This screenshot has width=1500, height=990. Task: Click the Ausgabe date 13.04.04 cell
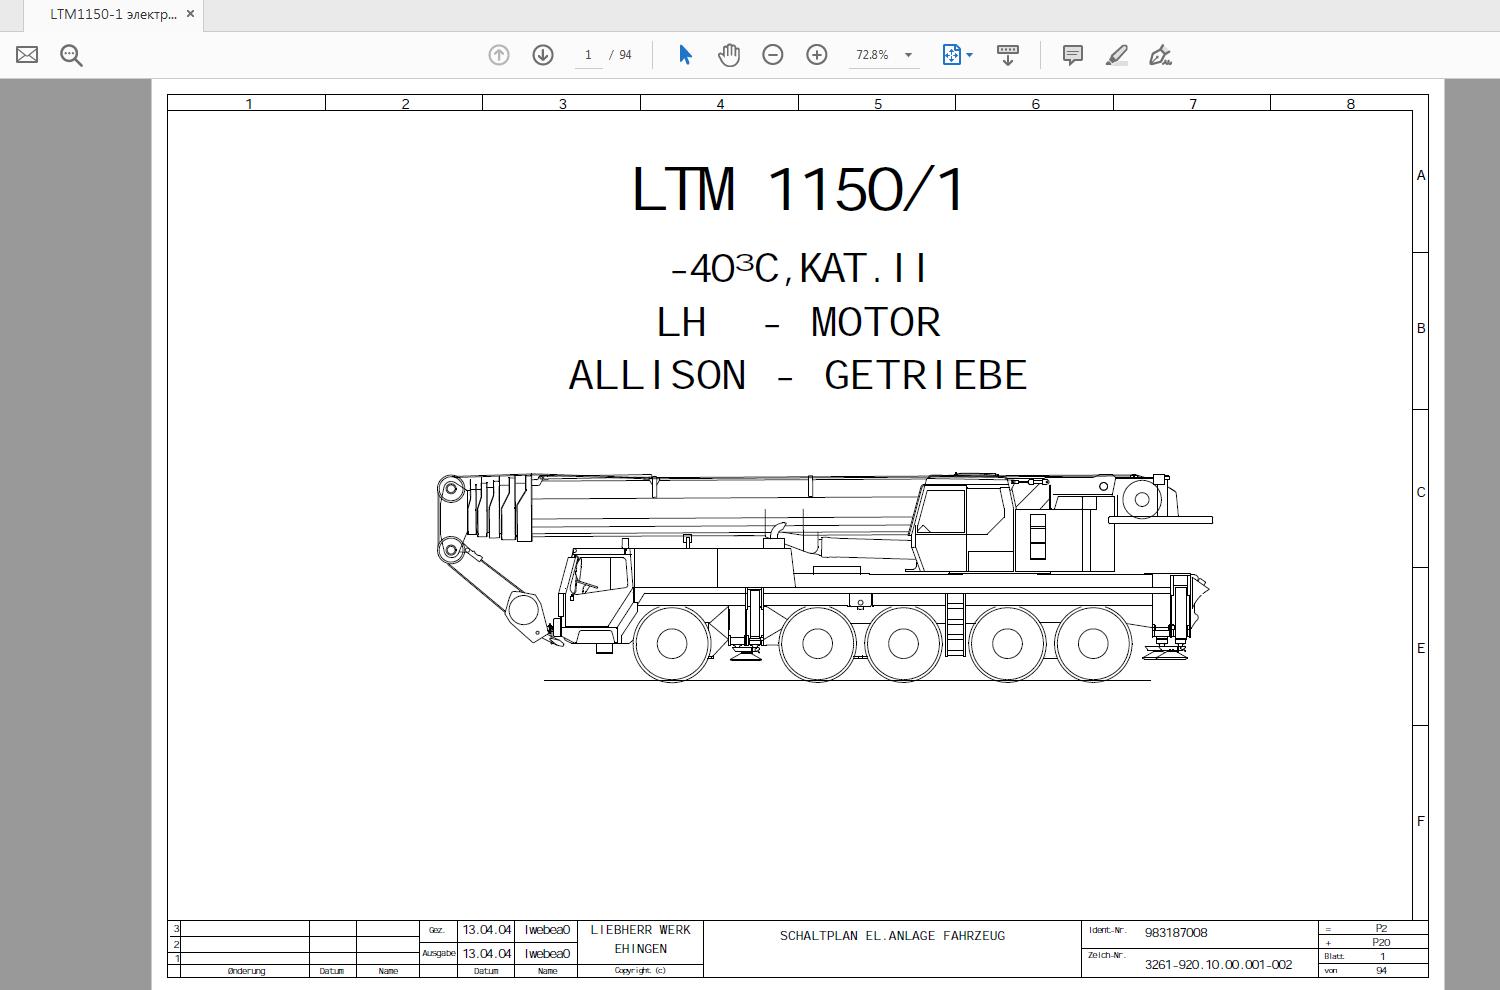[x=487, y=954]
